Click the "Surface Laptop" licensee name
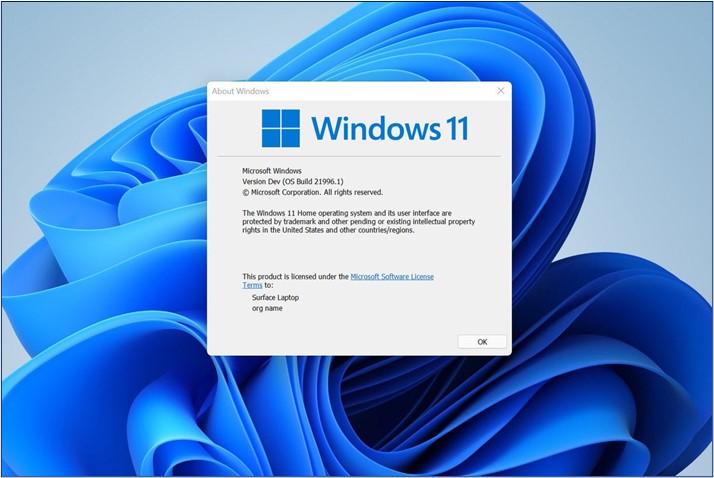The width and height of the screenshot is (714, 478). [275, 297]
